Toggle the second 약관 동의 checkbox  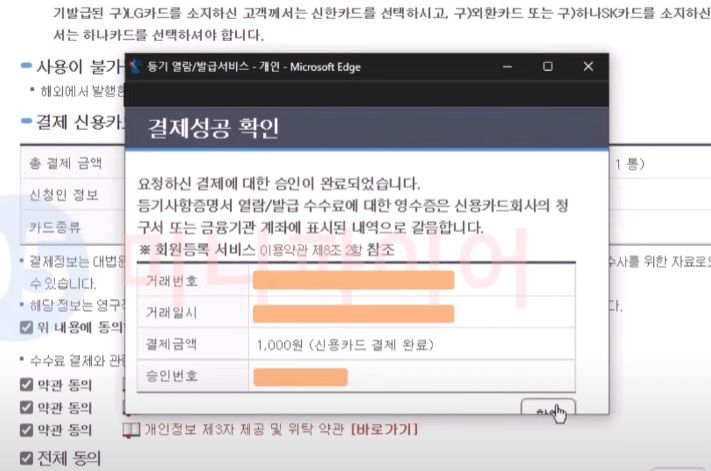coord(26,407)
